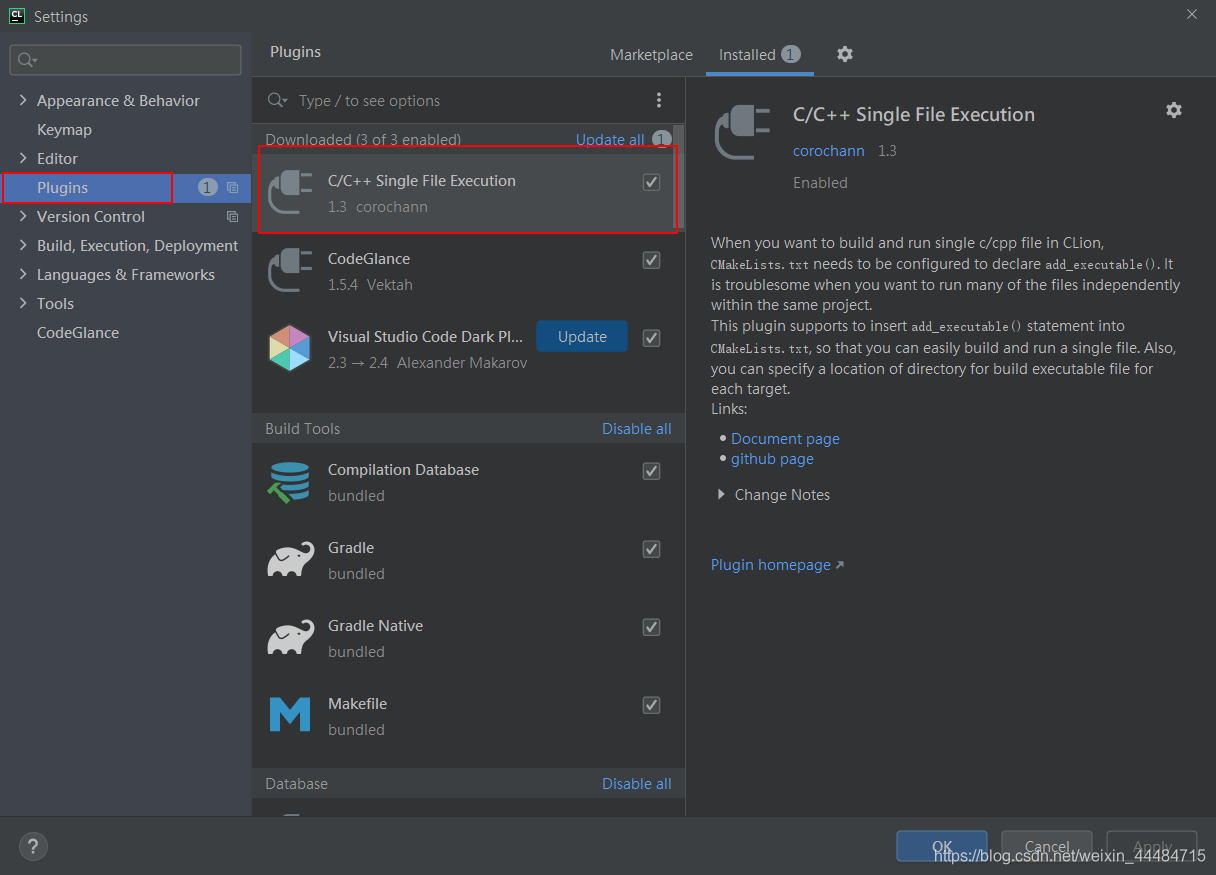Click the Update button for VS Code Dark
Screen dimensions: 1216x875
582,337
